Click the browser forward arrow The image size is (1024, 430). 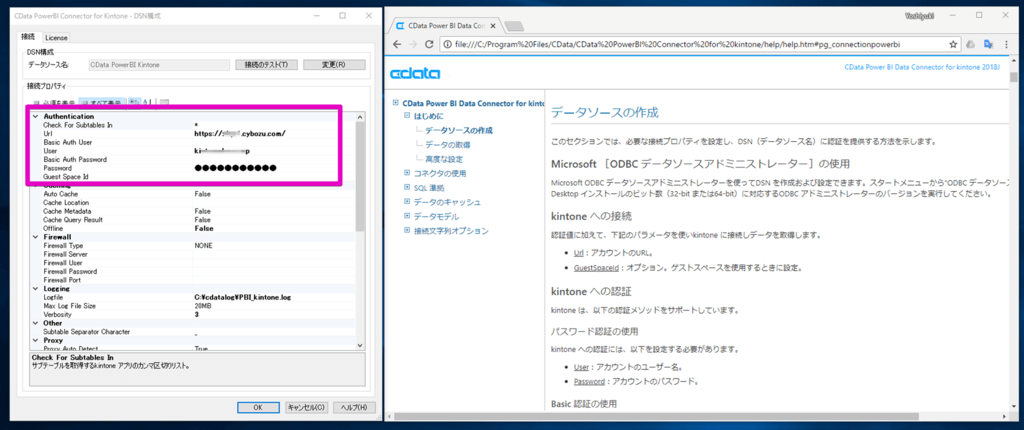point(412,44)
